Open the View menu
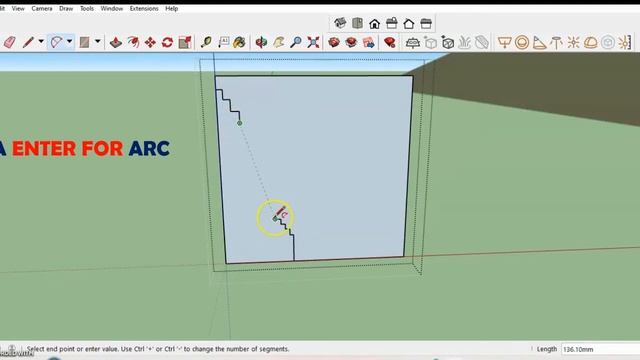Viewport: 640px width, 360px height. pos(18,9)
